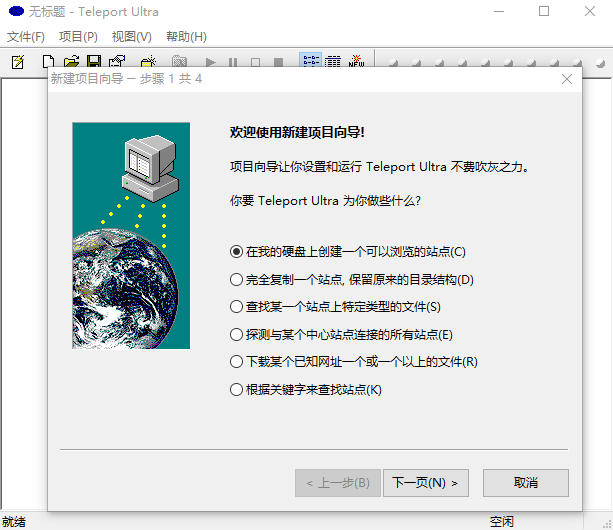The width and height of the screenshot is (613, 530).
Task: Click the NEW starburst toolbar icon
Action: tap(356, 61)
